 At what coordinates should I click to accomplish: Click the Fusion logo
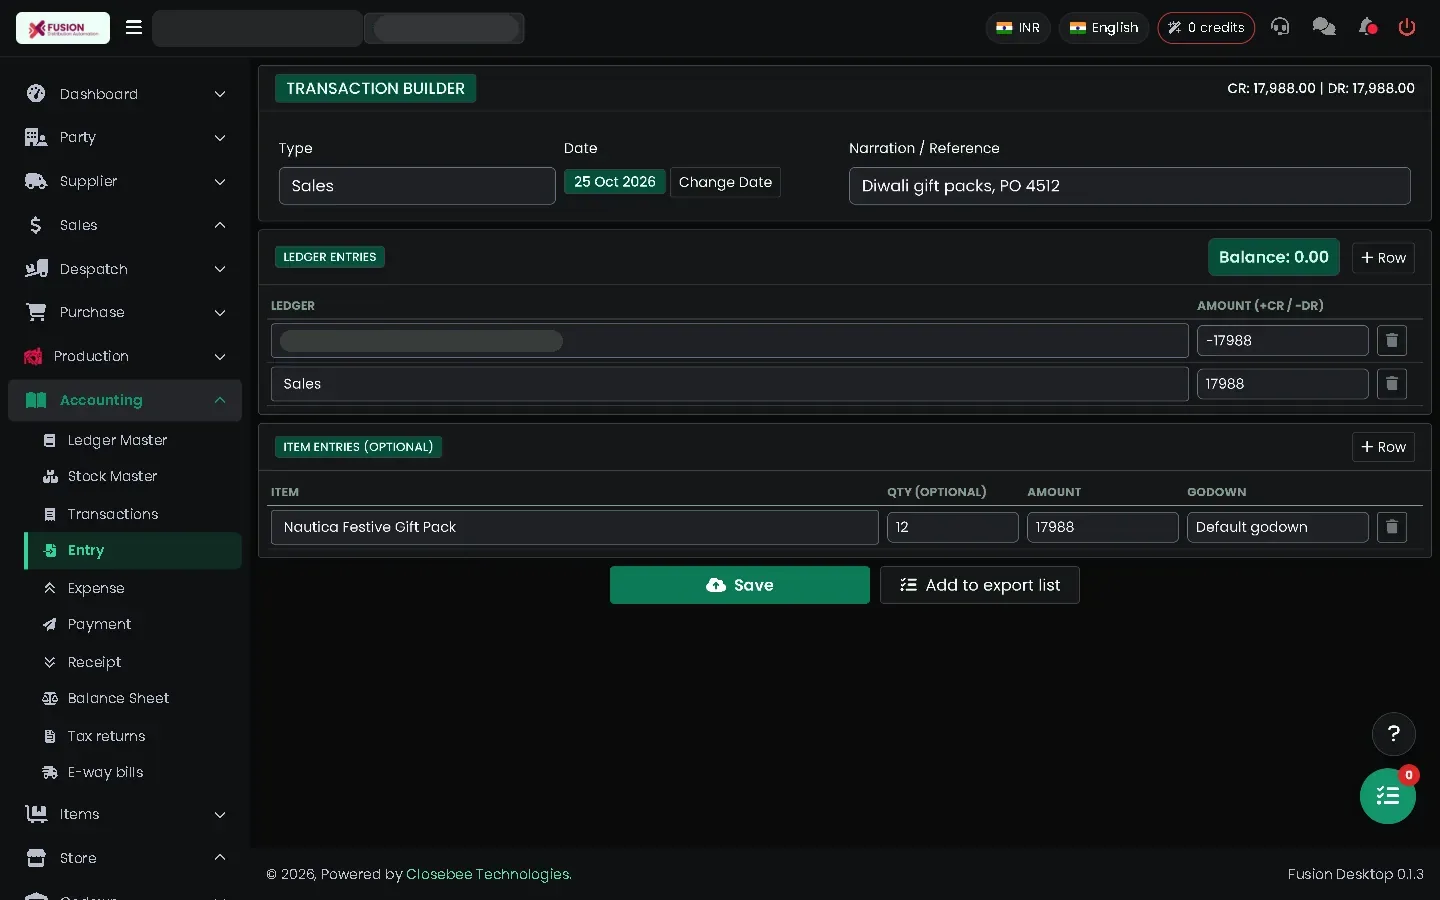pos(63,28)
